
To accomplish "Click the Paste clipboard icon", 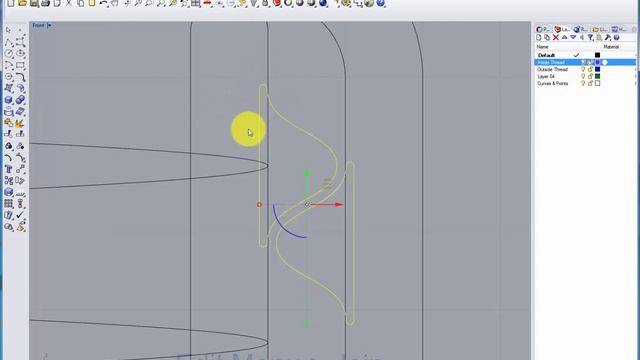I will [92, 3].
